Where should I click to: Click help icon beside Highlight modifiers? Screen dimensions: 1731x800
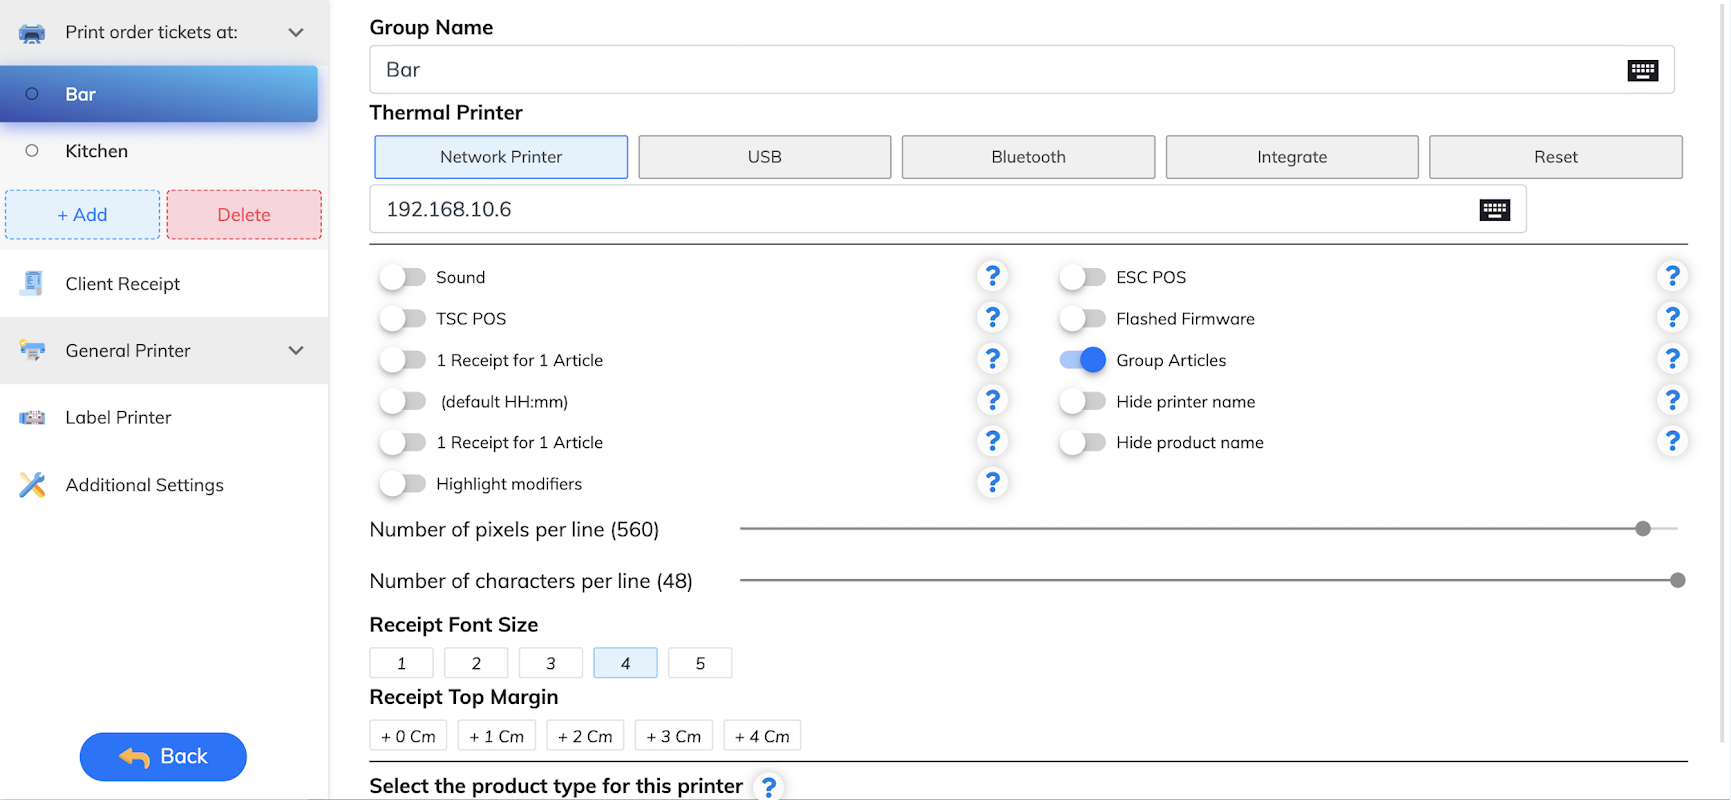[992, 483]
